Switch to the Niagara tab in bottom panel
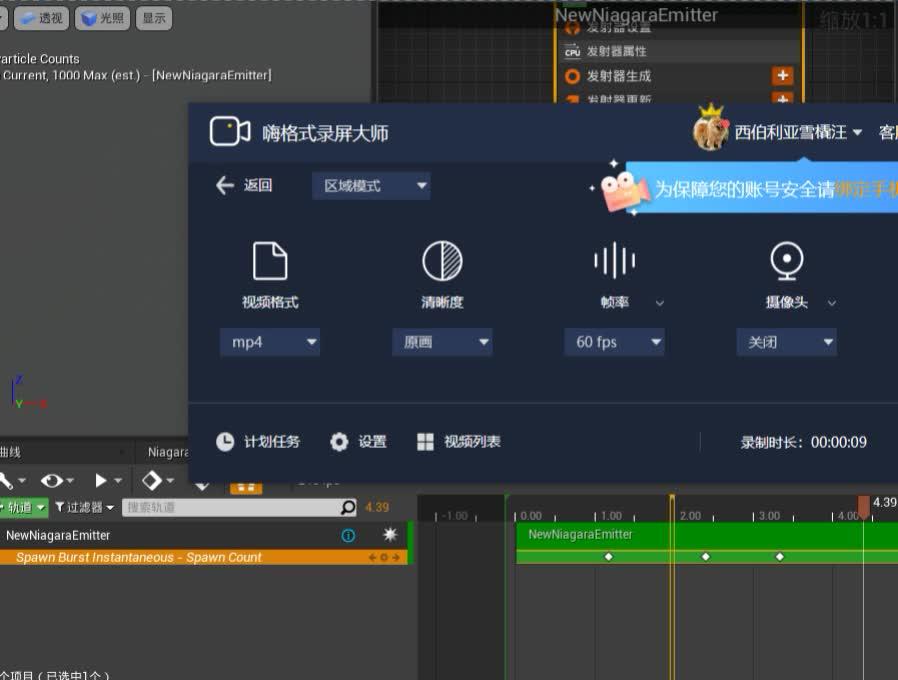898x680 pixels. click(x=168, y=452)
